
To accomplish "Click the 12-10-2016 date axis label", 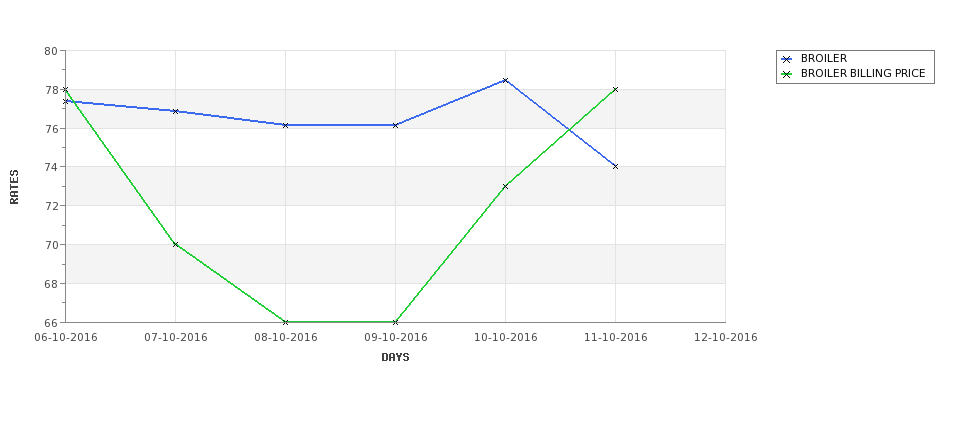I will click(725, 338).
